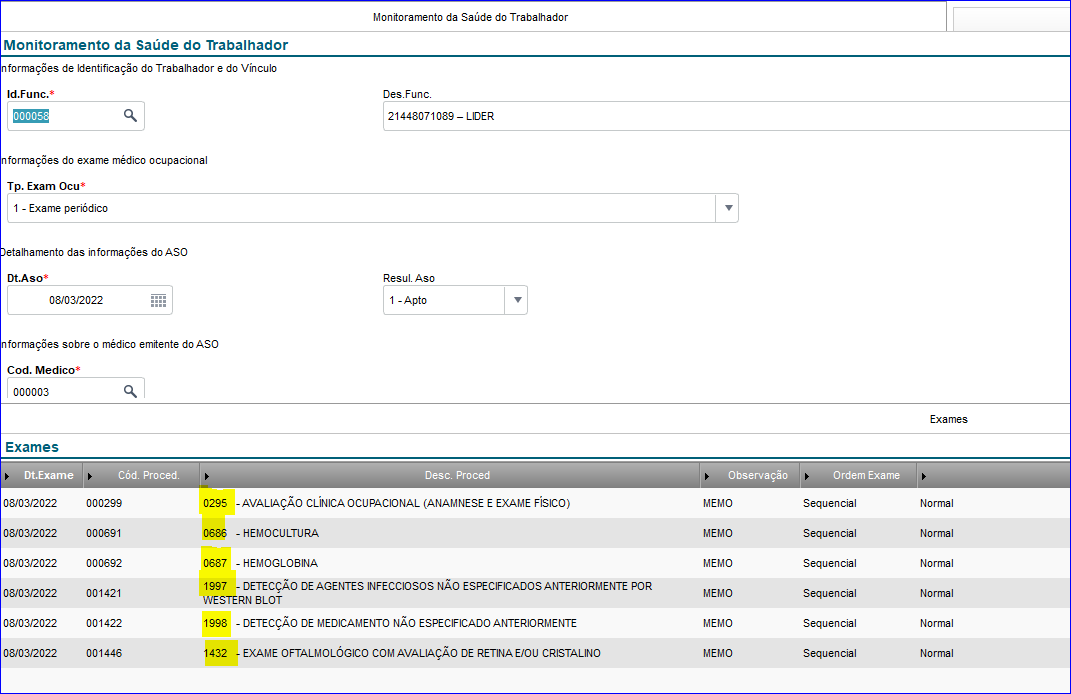
Task: Open calendar picker icon in Dt.Aso field
Action: coord(158,301)
